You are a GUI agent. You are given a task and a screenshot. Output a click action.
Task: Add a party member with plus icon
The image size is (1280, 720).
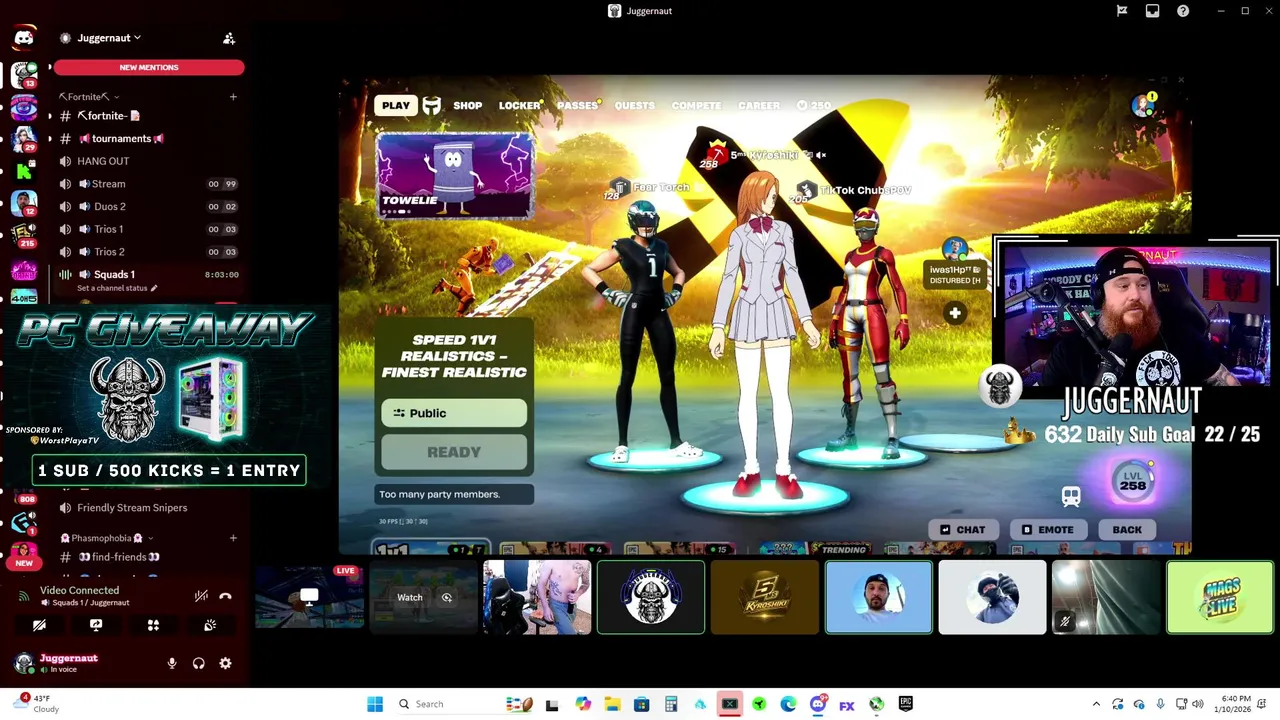[x=955, y=313]
